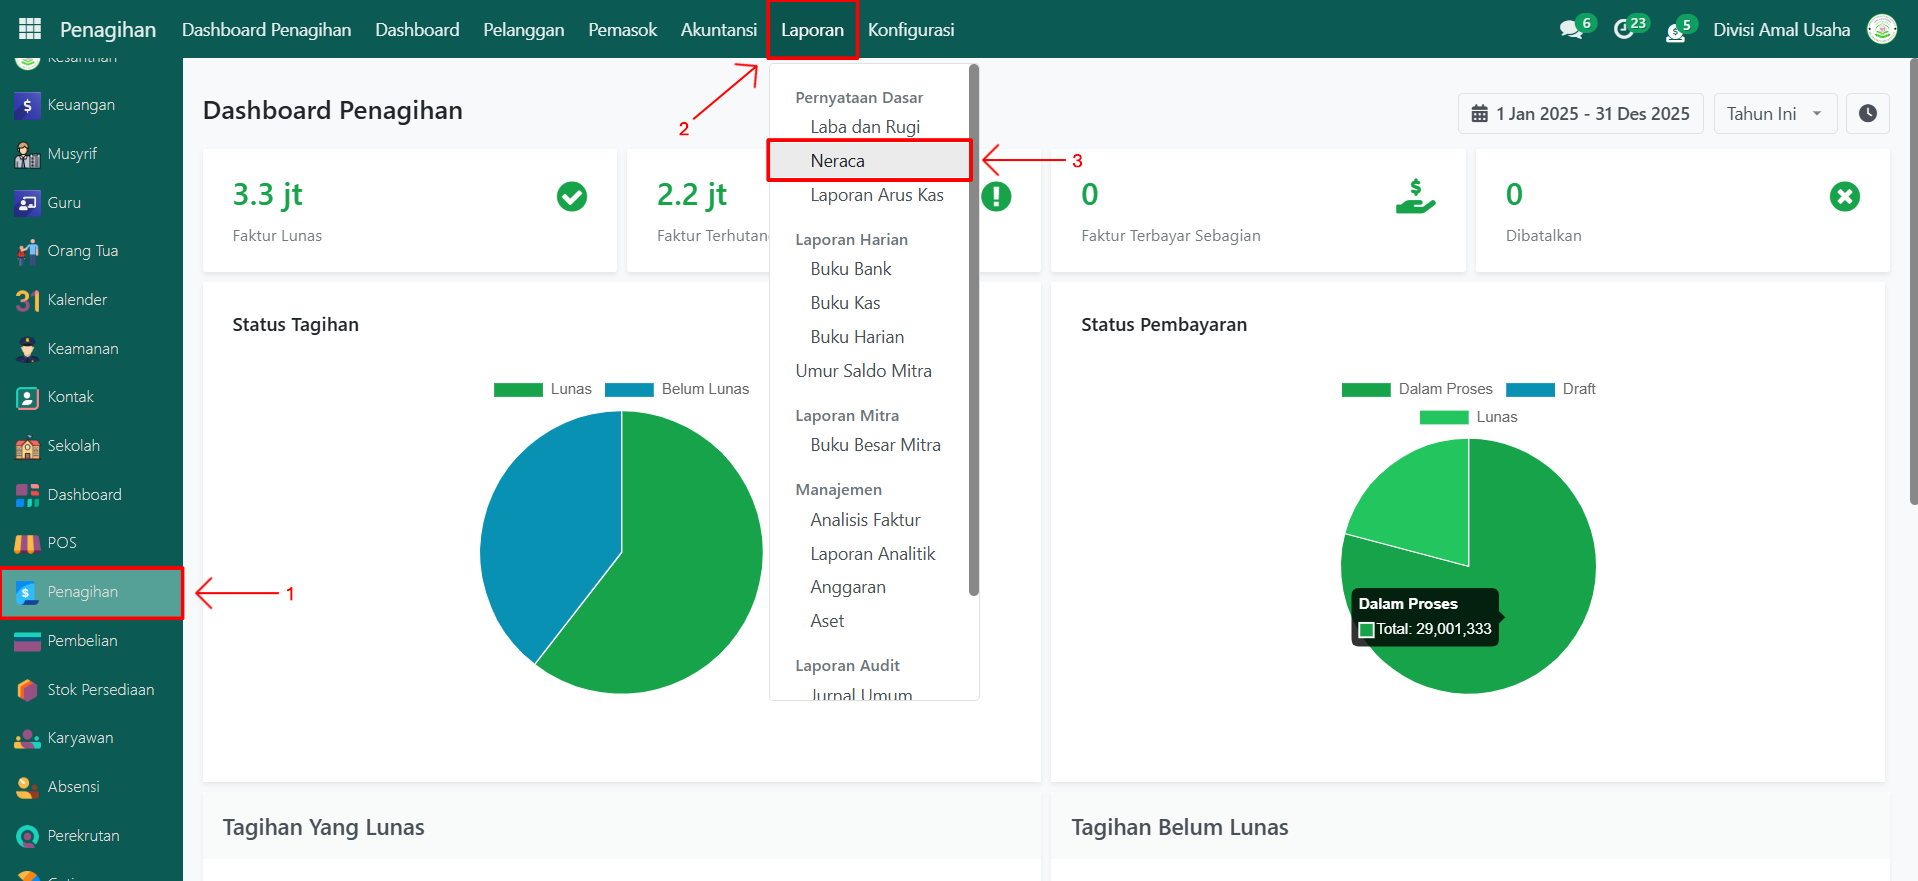1918x881 pixels.
Task: Click the Faktur Lunas summary card
Action: (x=409, y=210)
